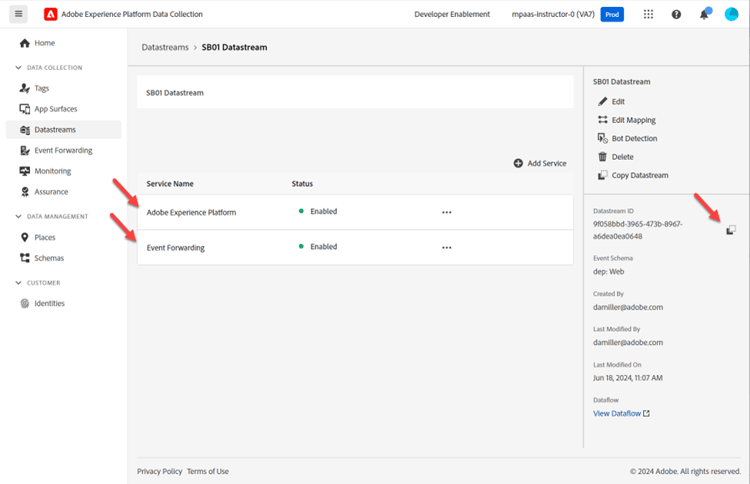
Task: Navigate to the Datastreams breadcrumb
Action: [x=165, y=47]
